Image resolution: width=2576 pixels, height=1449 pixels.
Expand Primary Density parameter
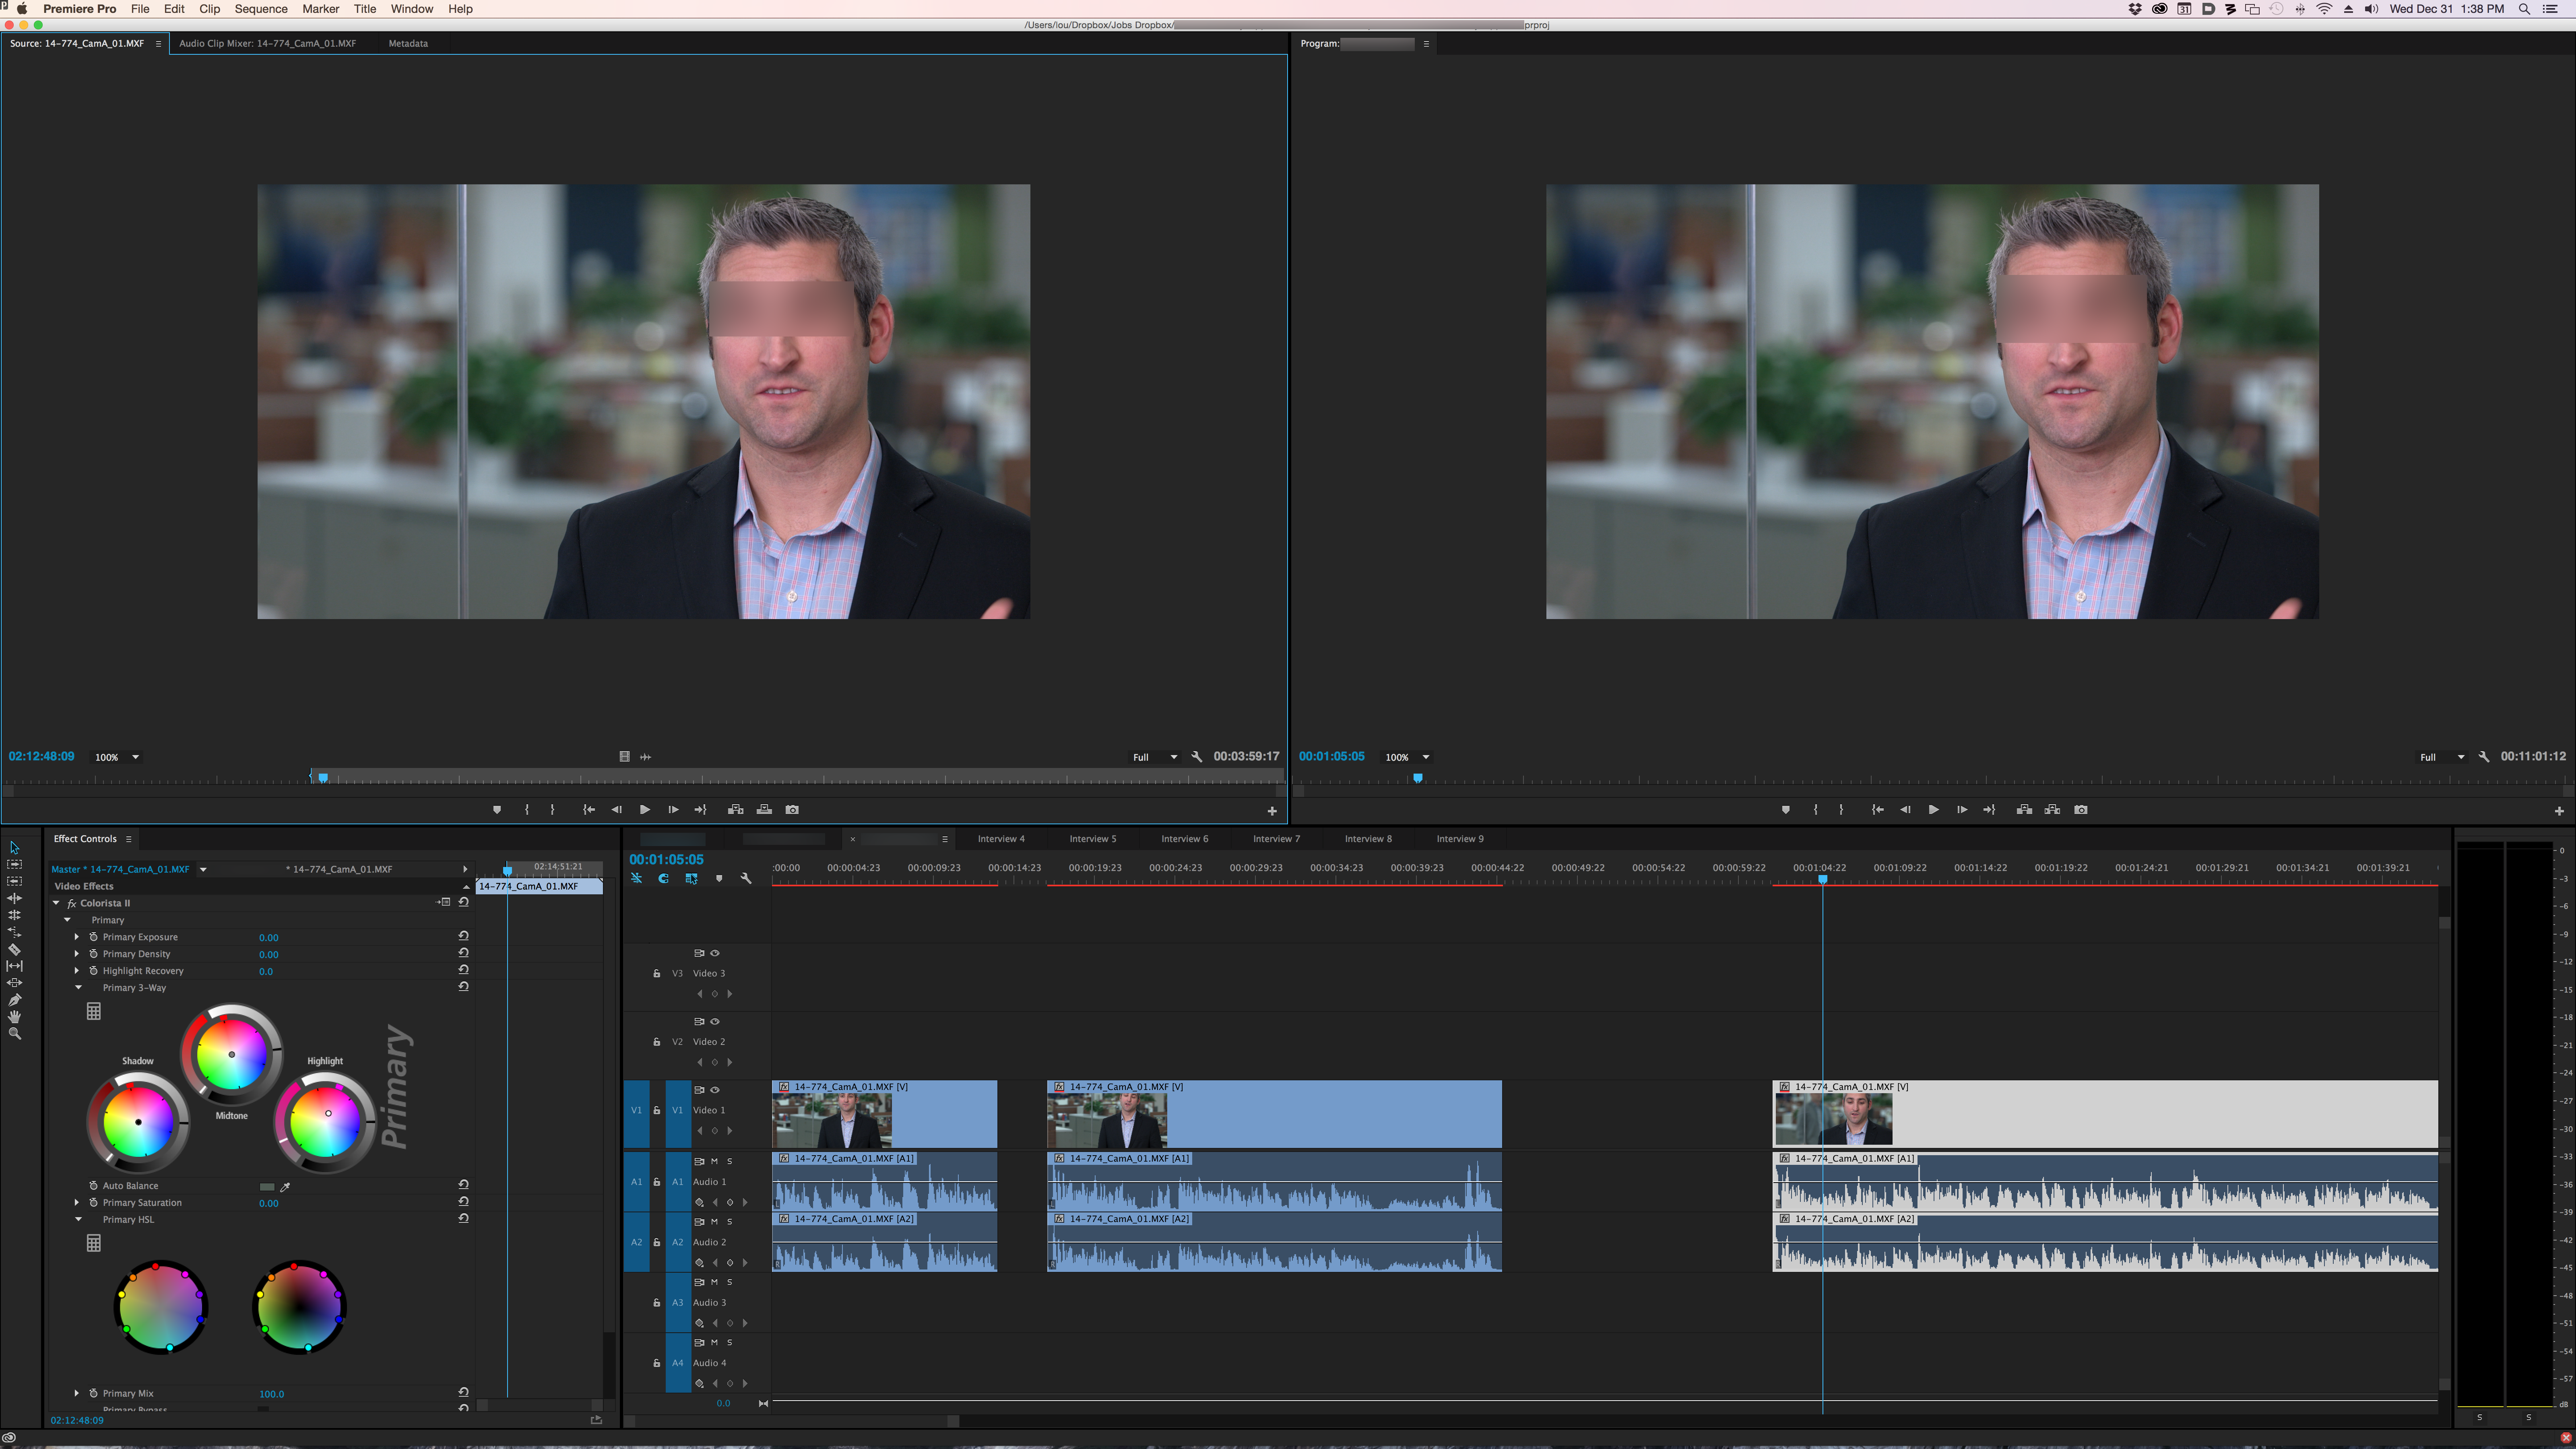pos(76,954)
